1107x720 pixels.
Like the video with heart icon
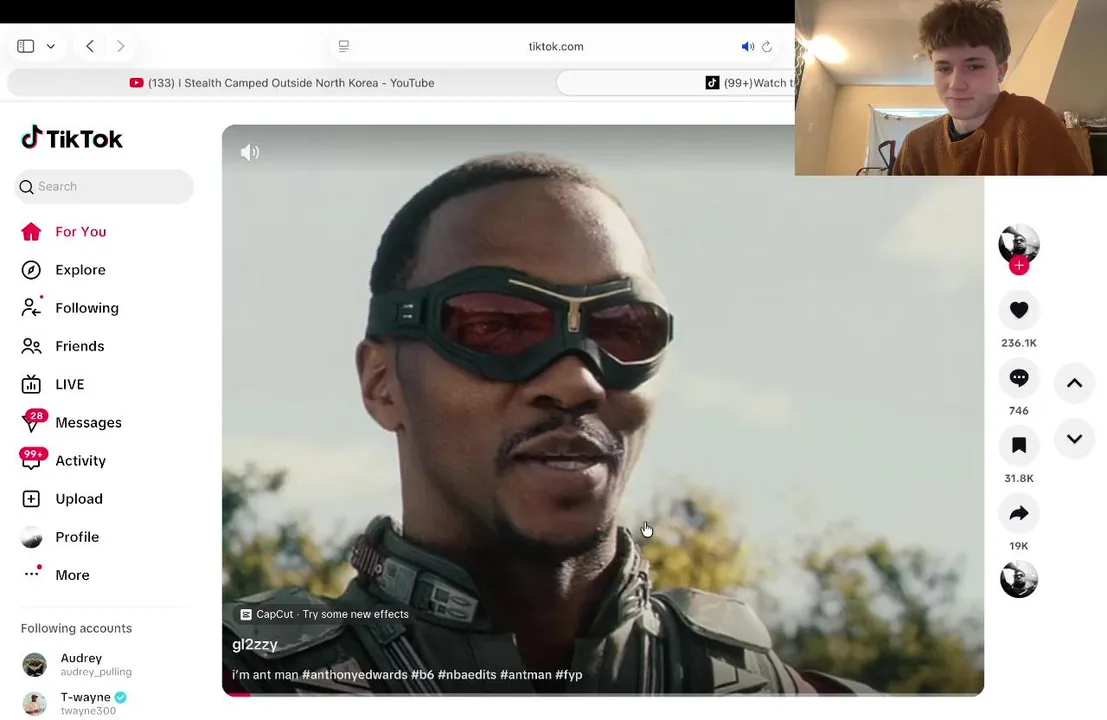coord(1019,310)
